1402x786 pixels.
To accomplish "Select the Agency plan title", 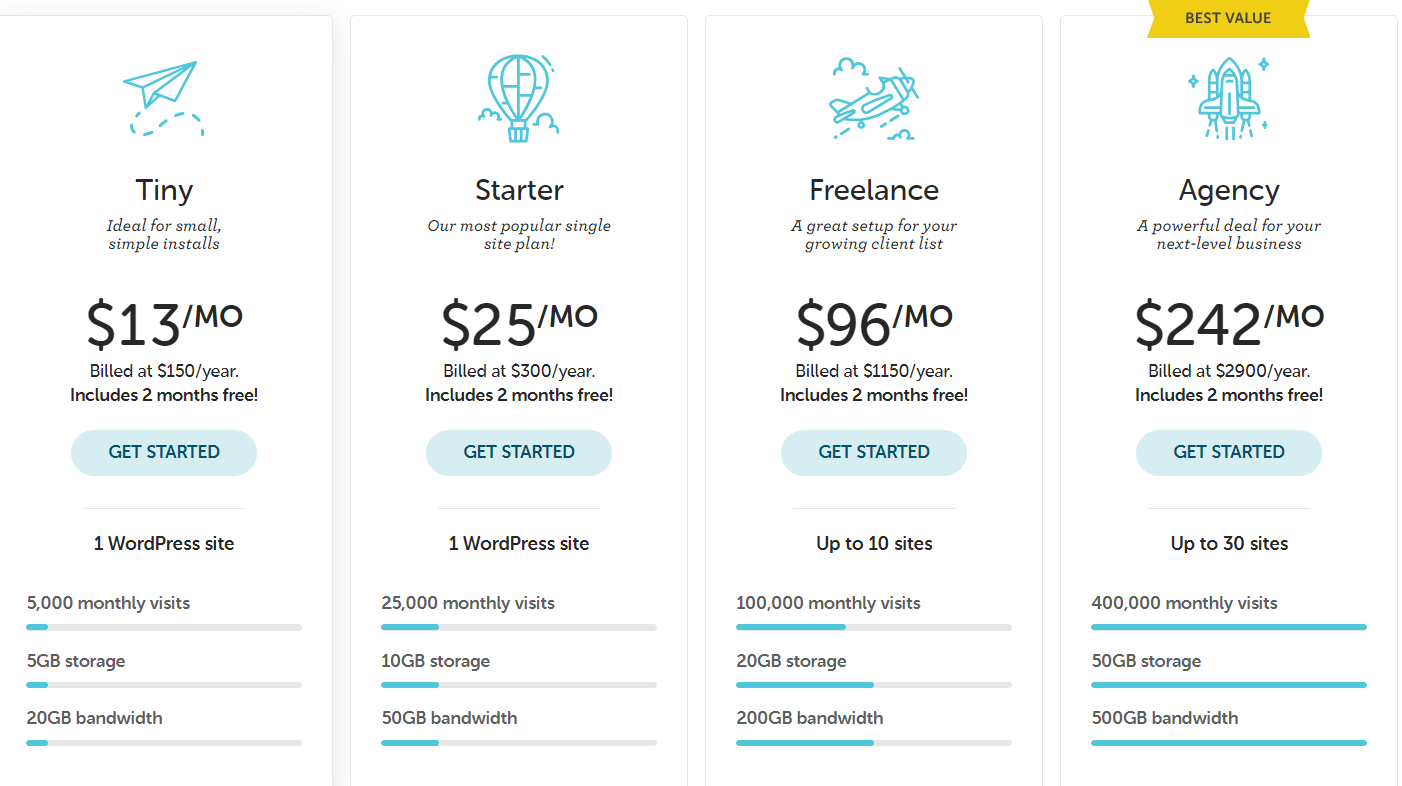I will (1229, 190).
